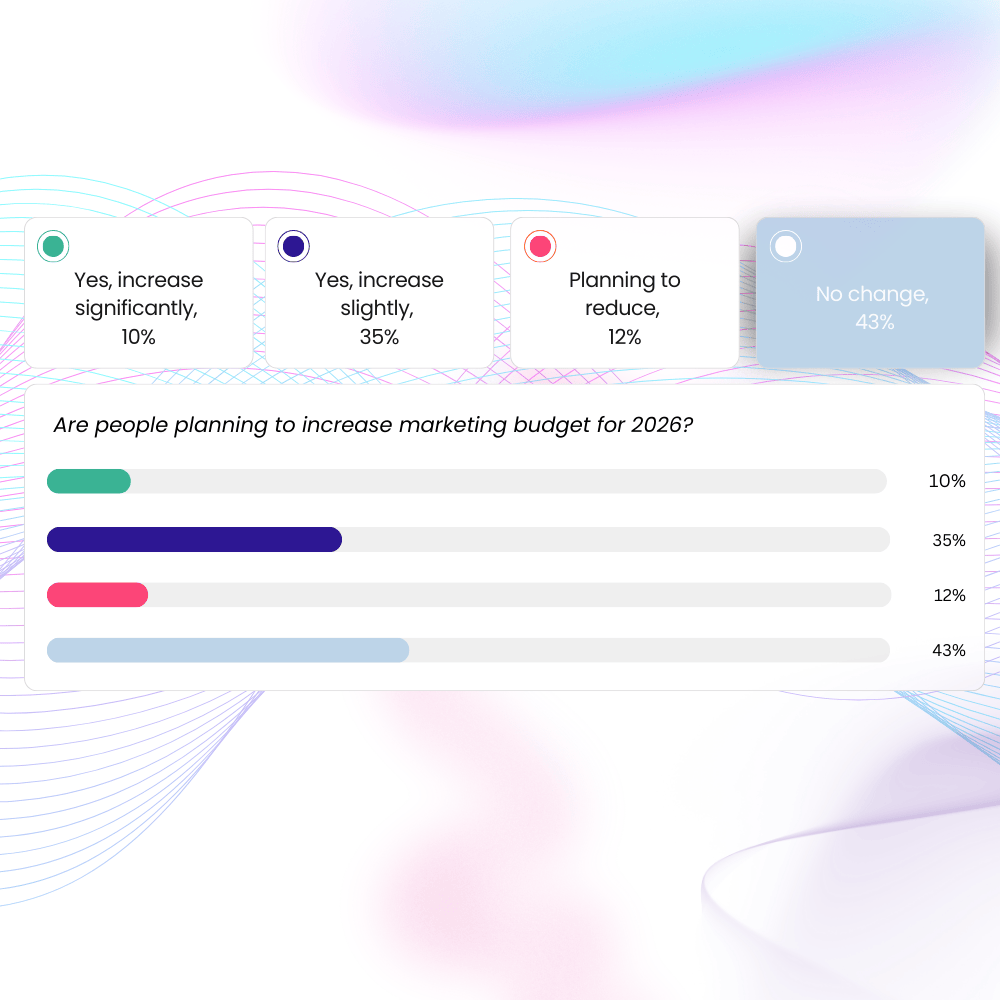Click the green 10% progress bar fill
The height and width of the screenshot is (1000, 1000).
(x=89, y=481)
